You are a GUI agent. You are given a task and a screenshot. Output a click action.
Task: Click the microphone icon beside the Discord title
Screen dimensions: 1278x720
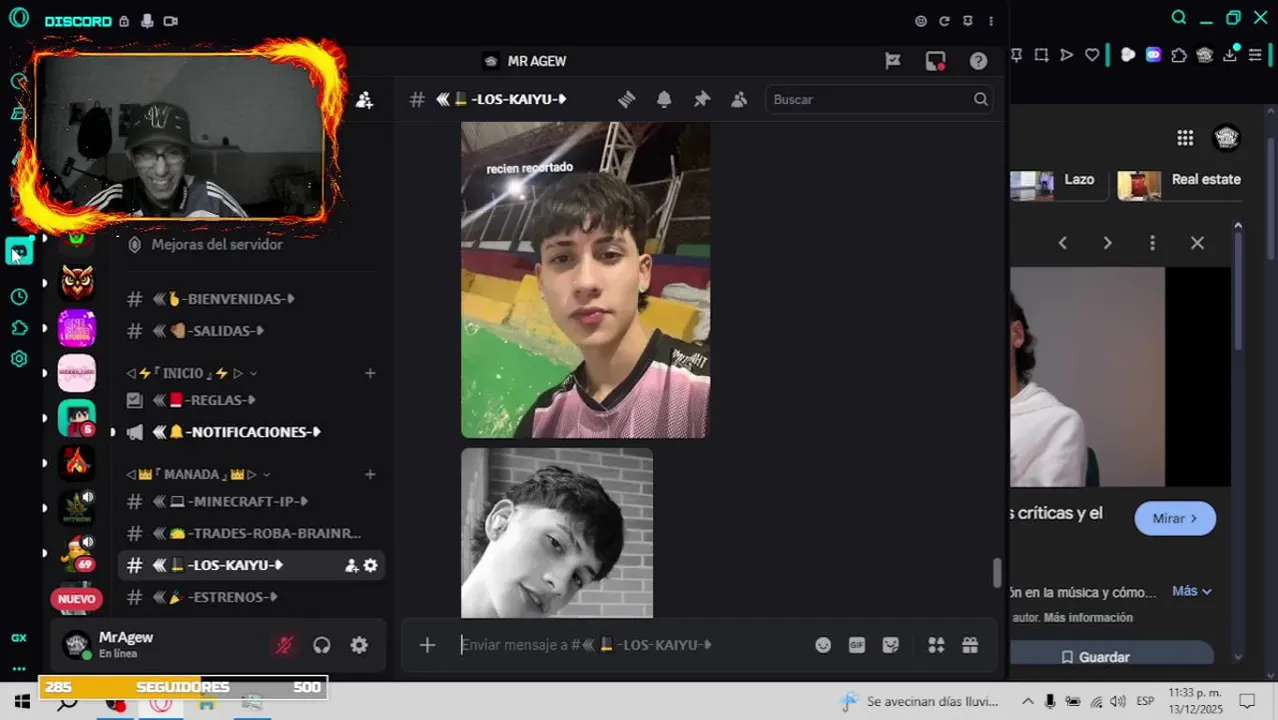[x=147, y=21]
